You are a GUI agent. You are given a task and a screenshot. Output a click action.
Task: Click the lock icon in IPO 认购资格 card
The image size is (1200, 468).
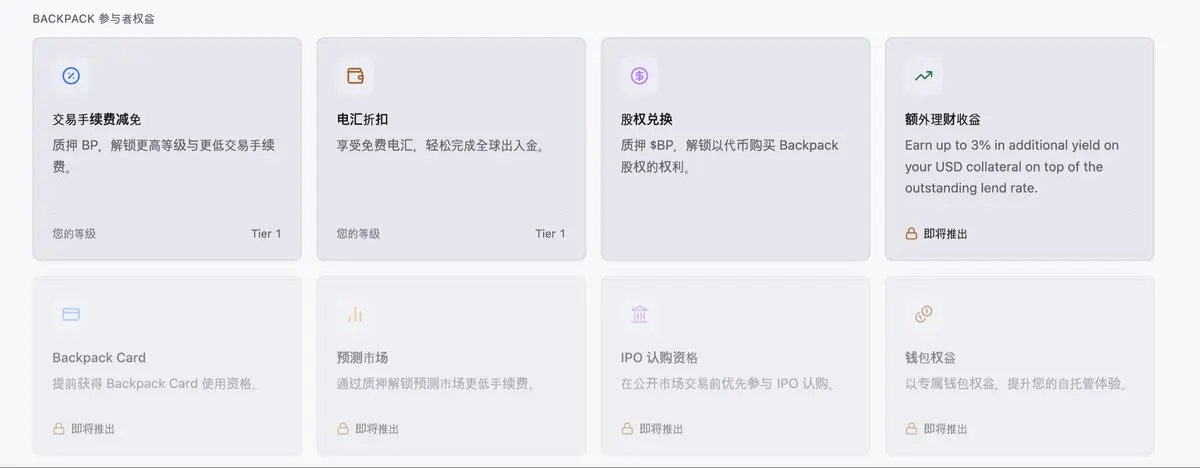[x=627, y=428]
